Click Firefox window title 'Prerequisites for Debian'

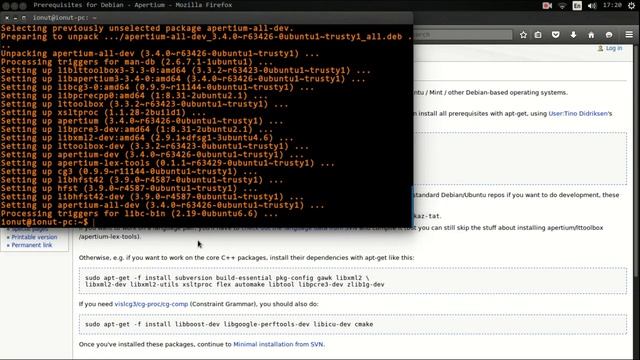[x=133, y=5]
